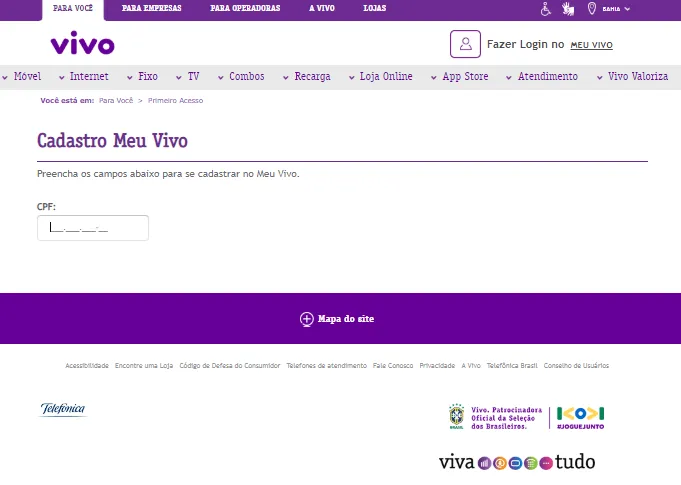Open the wheelchair accessibility icon
The height and width of the screenshot is (485, 681).
pos(545,9)
